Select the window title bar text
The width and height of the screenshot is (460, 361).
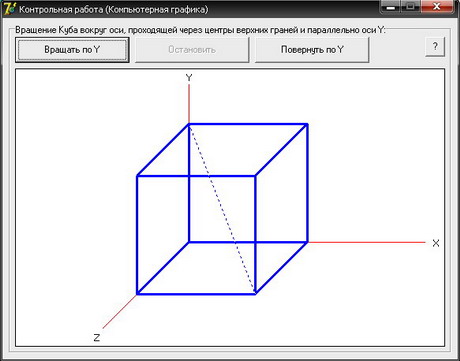coord(113,9)
